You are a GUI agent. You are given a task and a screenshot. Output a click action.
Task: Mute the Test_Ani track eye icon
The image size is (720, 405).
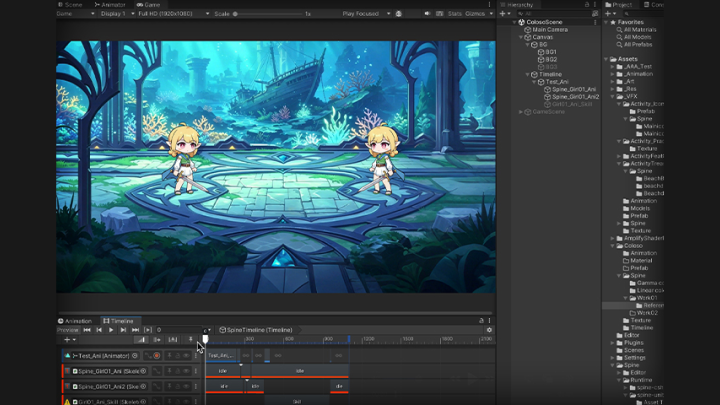[x=186, y=356]
